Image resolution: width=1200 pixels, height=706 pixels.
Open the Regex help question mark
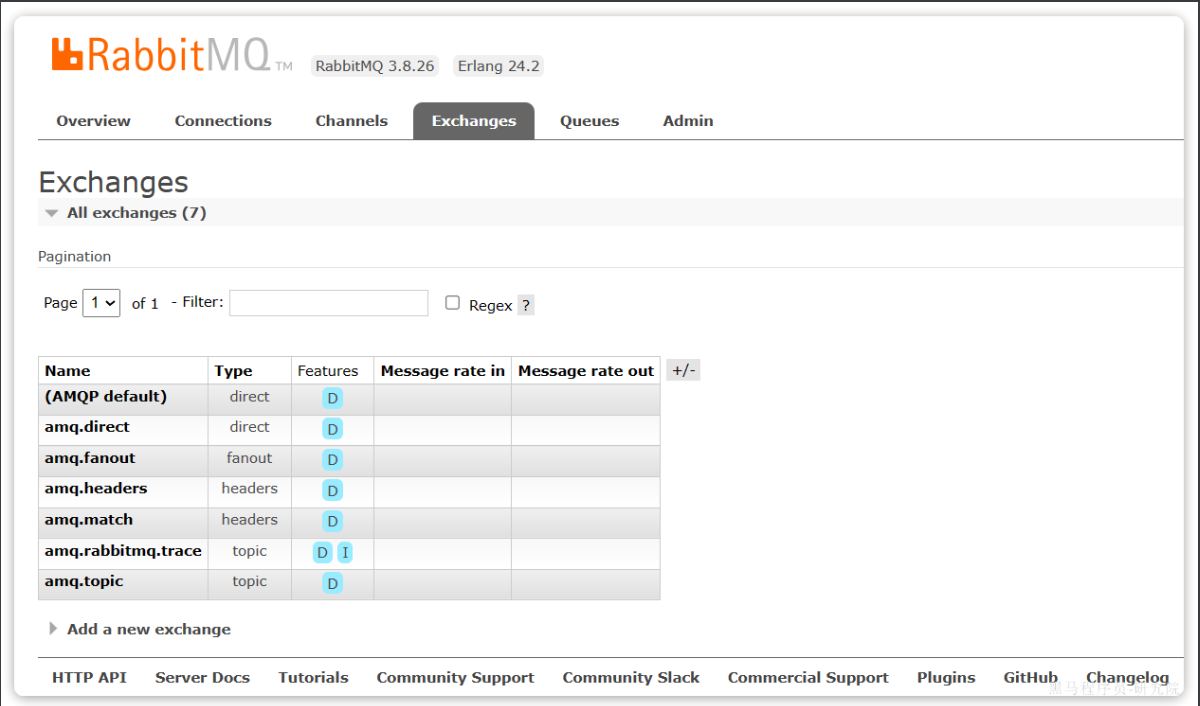[x=526, y=305]
